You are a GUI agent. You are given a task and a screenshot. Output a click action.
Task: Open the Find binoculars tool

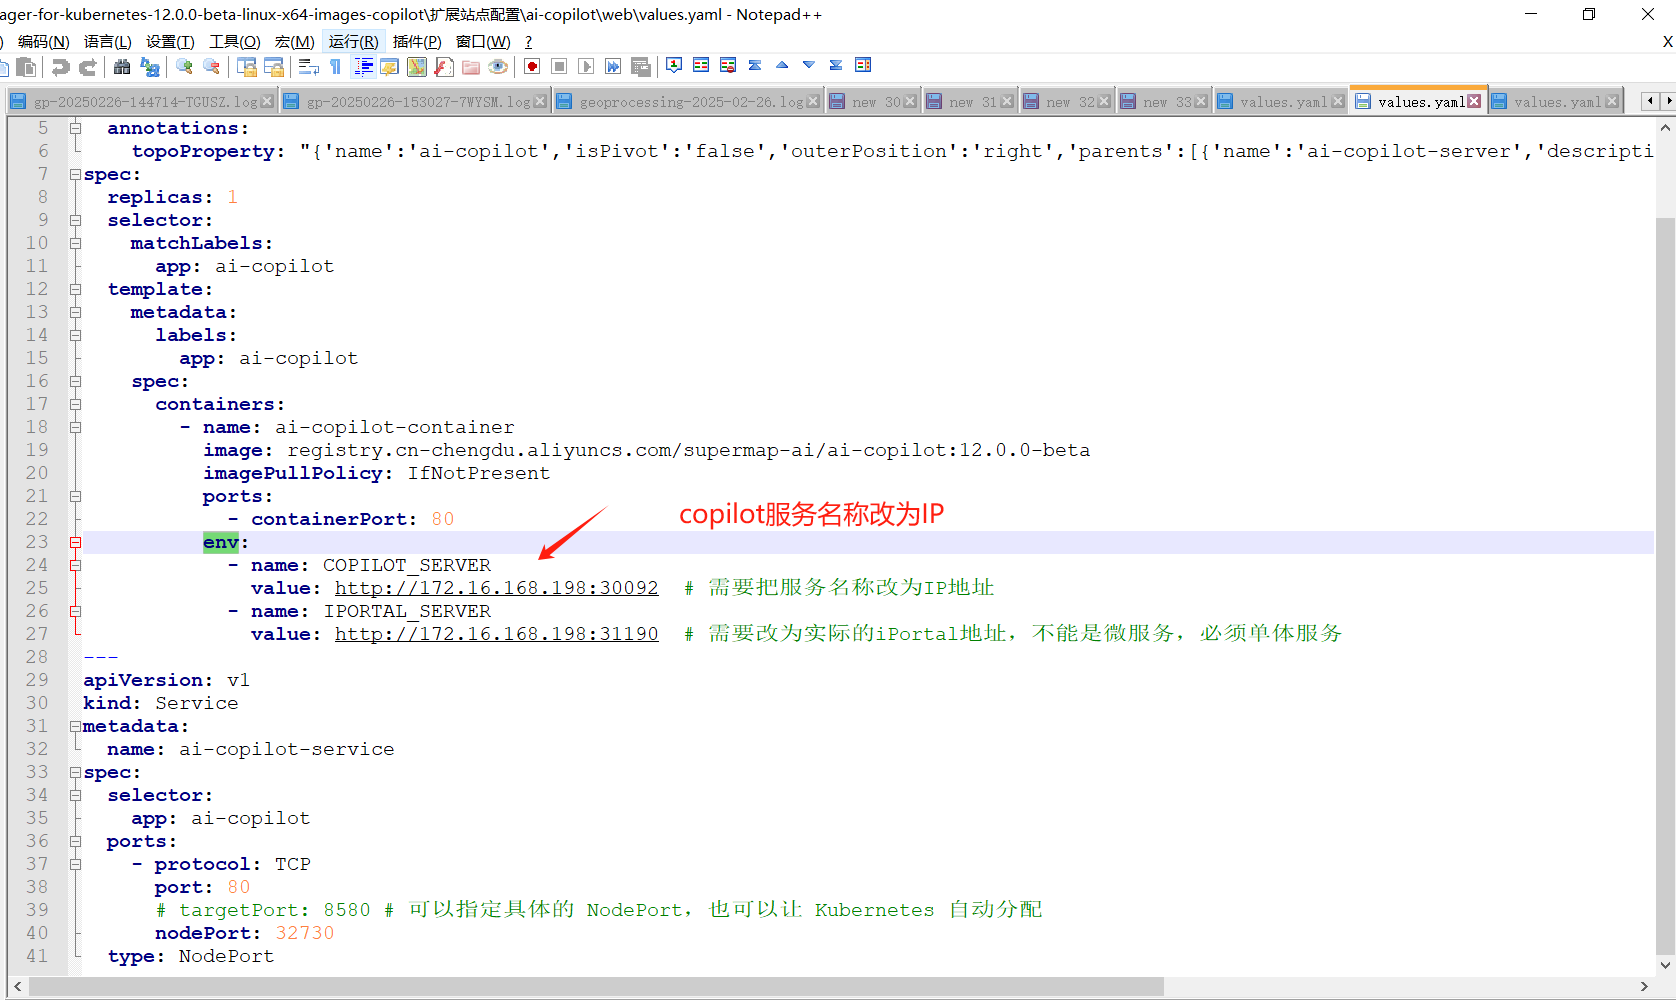tap(122, 67)
